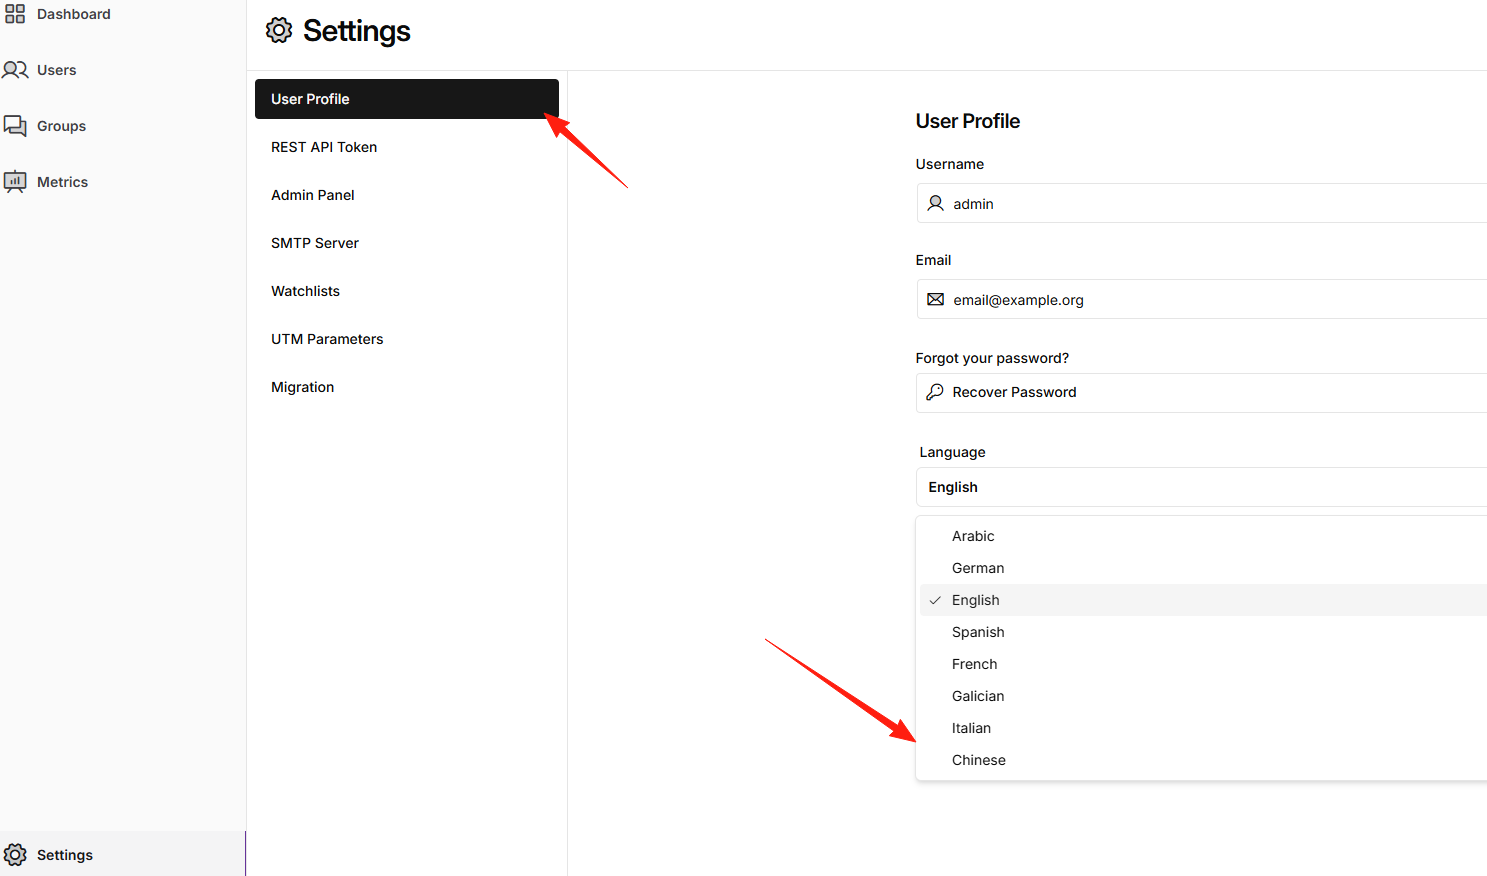Click the Language field label
Image resolution: width=1487 pixels, height=876 pixels.
(x=952, y=452)
